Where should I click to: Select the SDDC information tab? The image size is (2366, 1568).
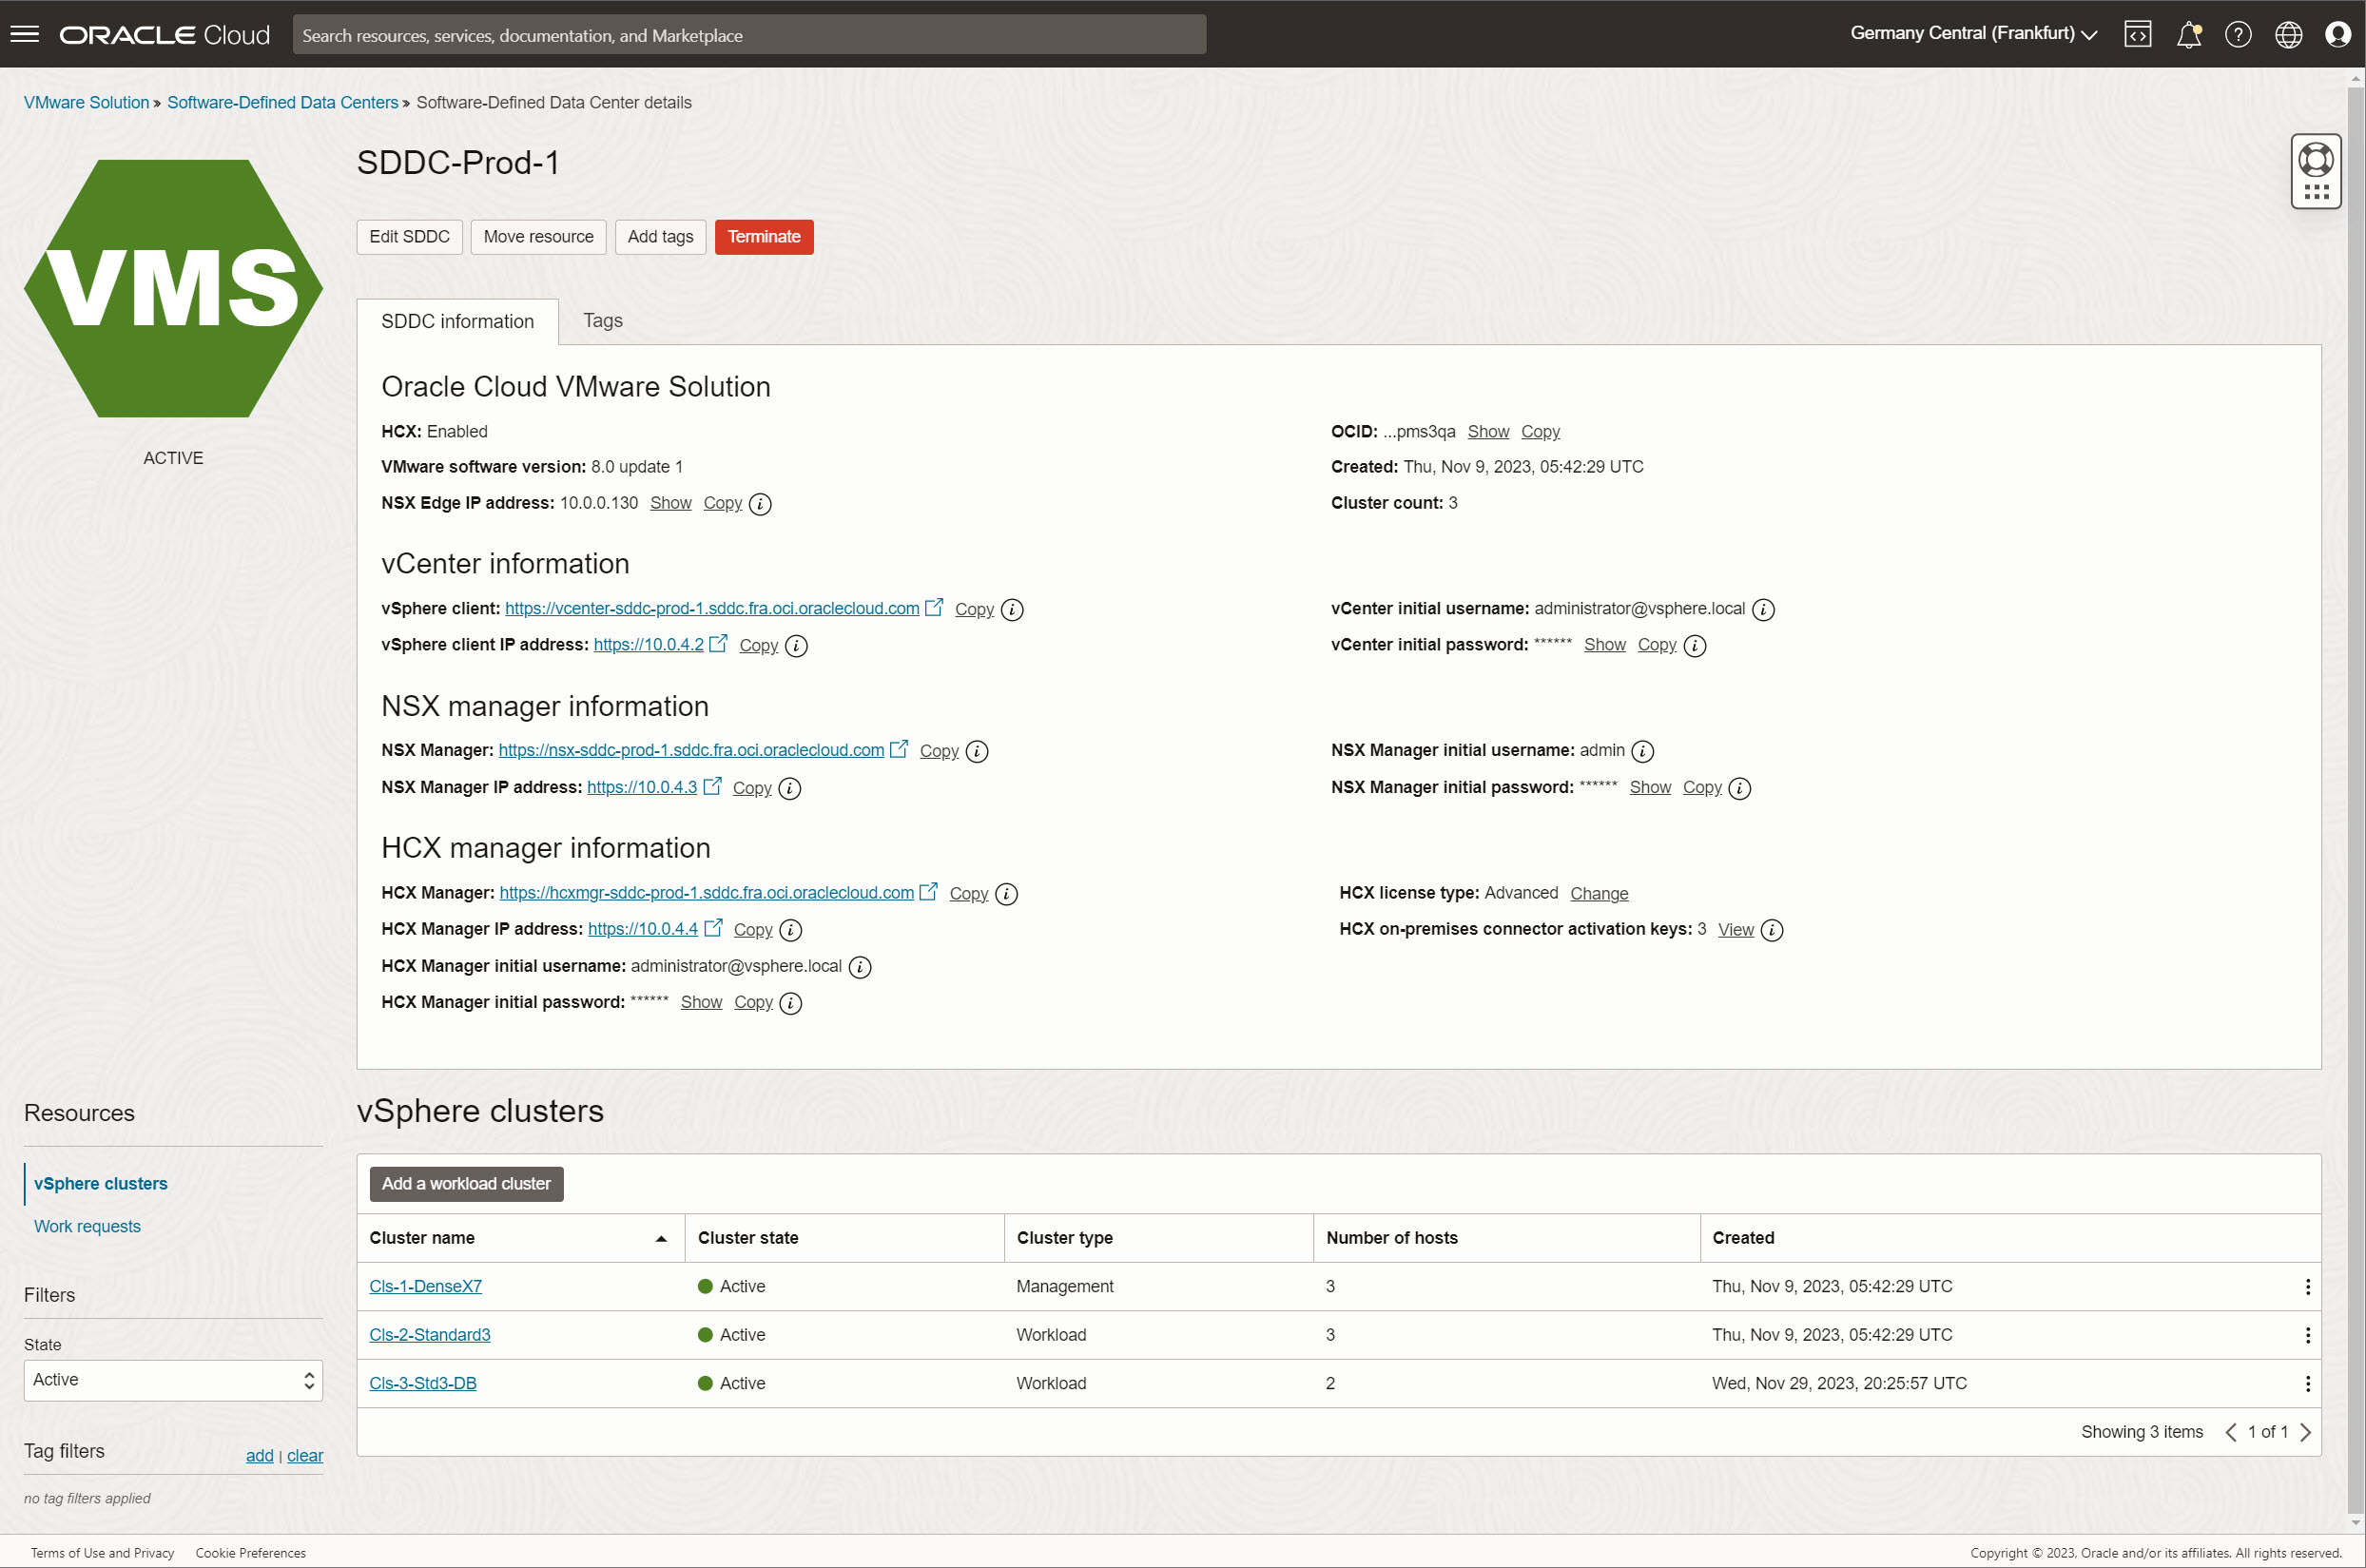(456, 319)
